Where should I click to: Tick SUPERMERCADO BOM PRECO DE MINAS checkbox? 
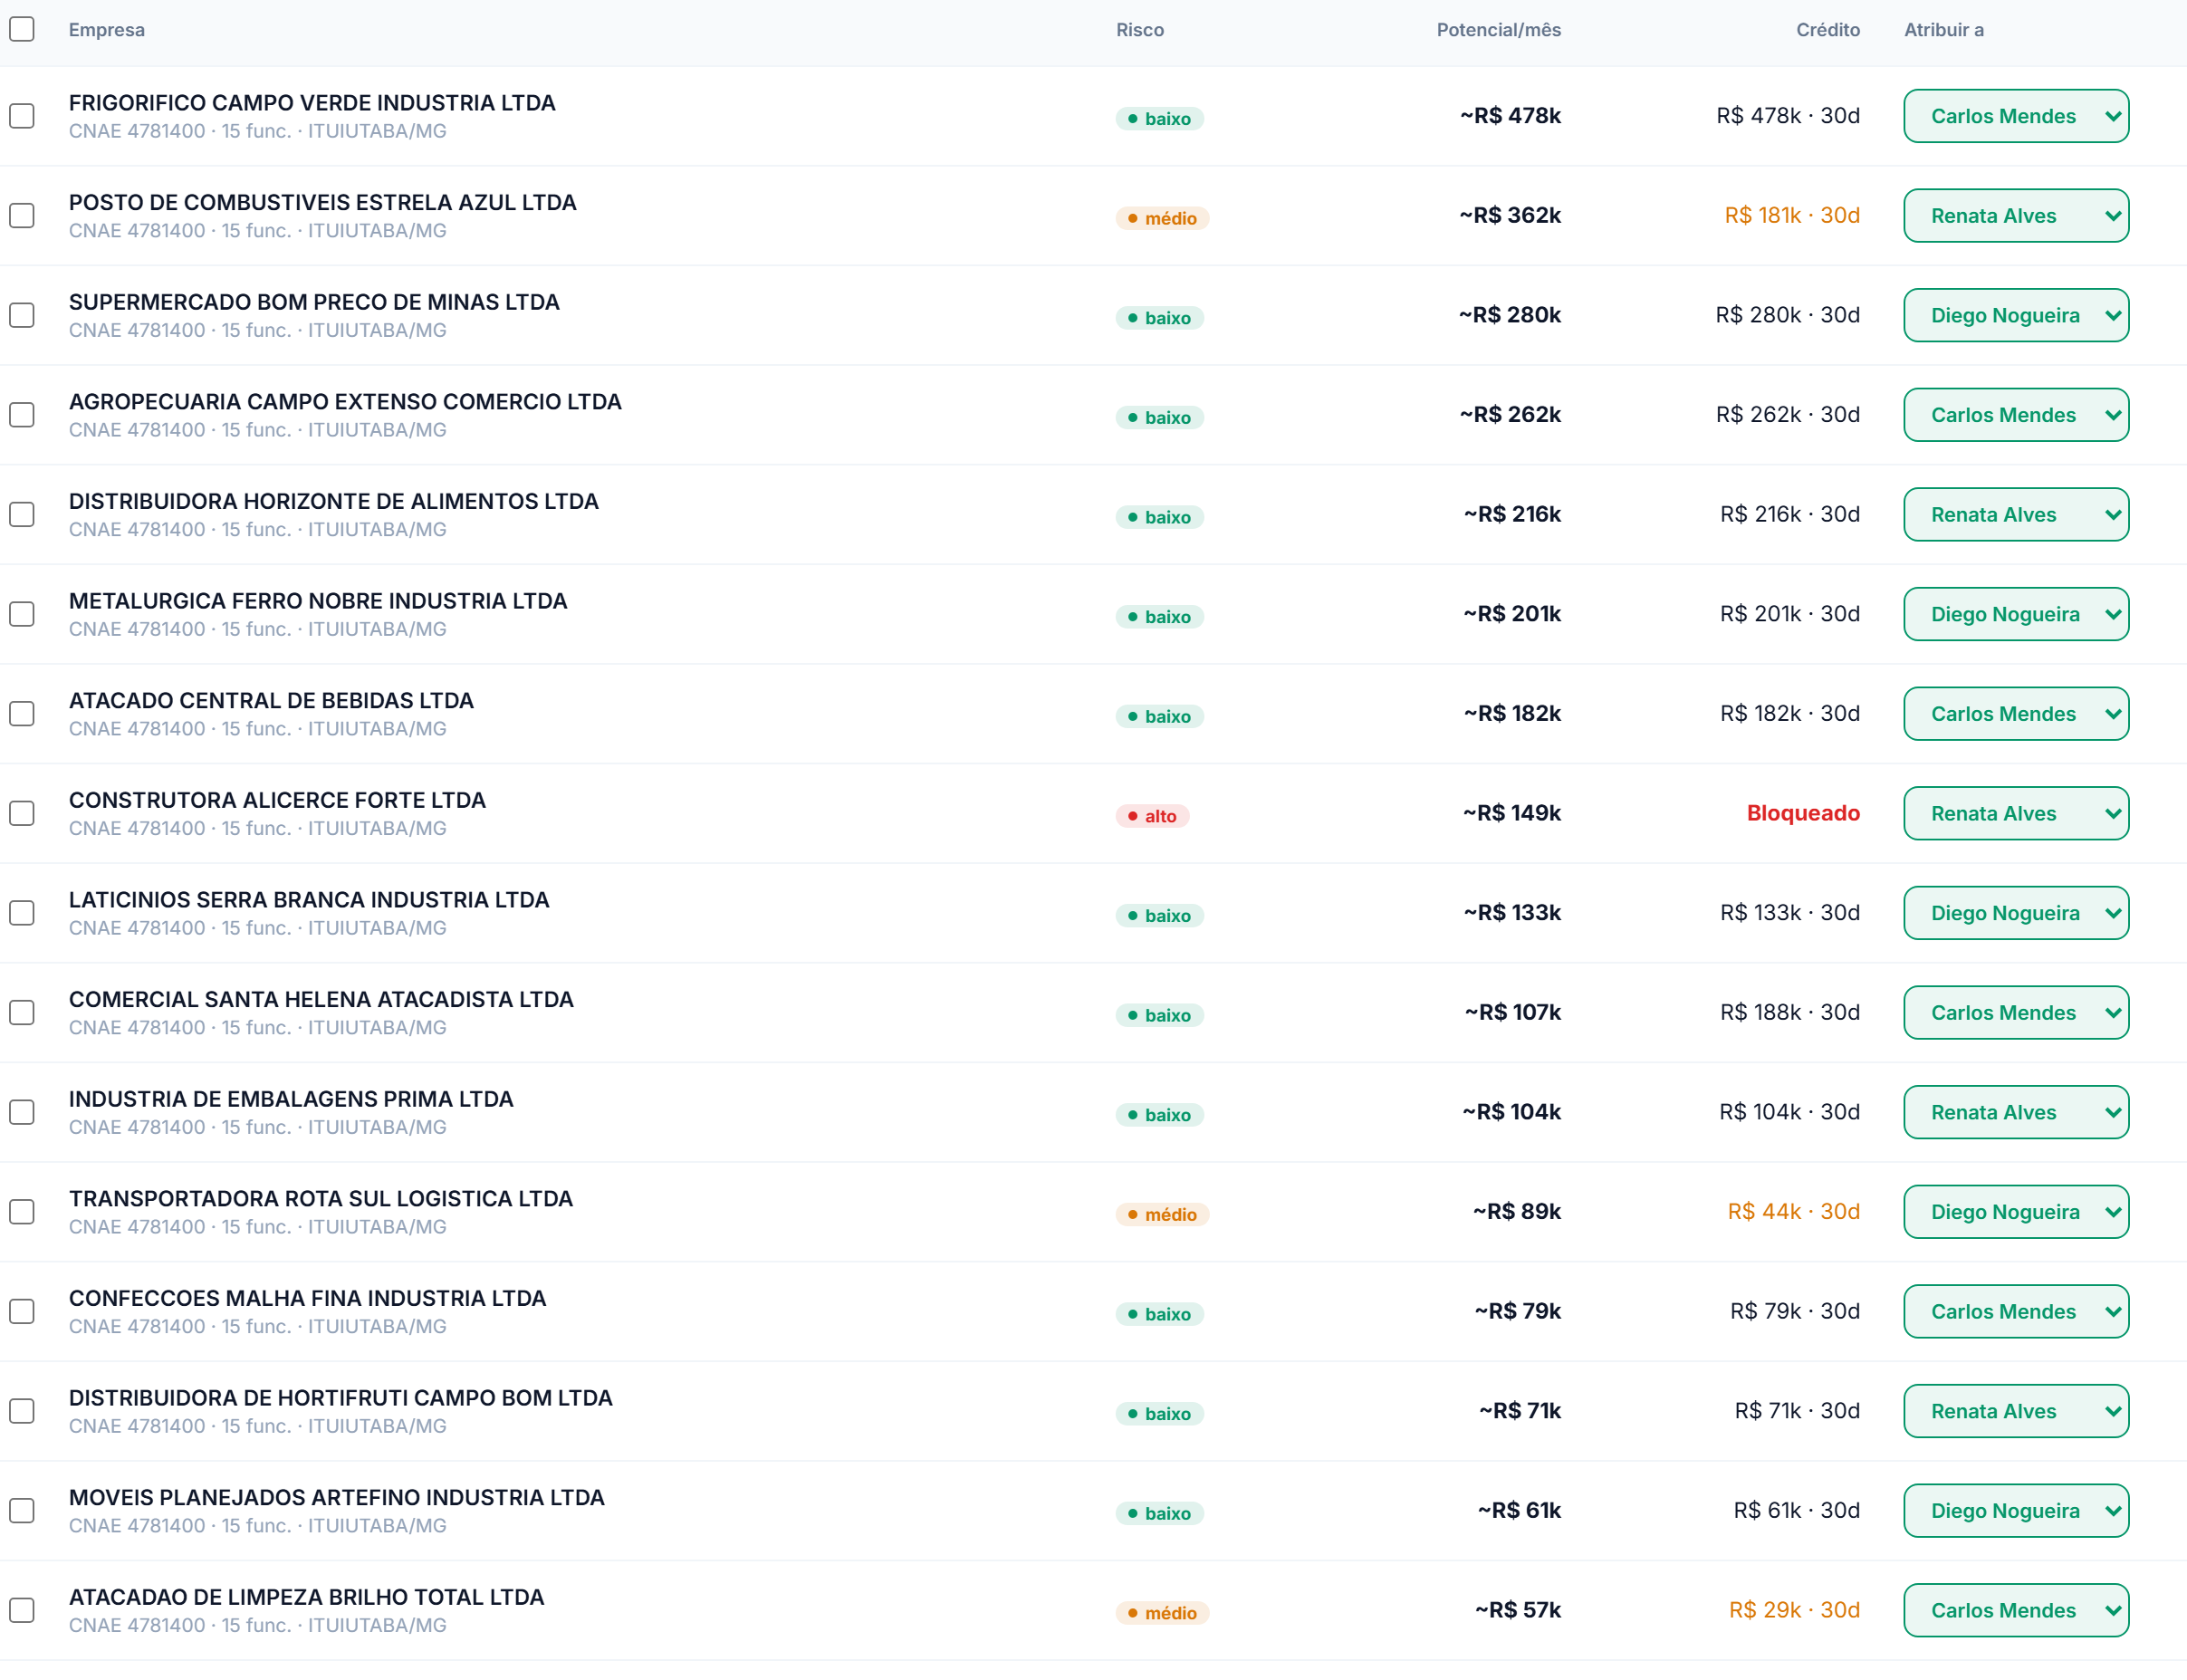click(x=22, y=315)
